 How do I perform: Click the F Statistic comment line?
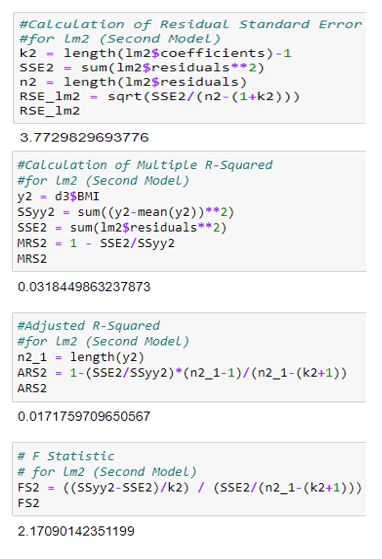(66, 456)
